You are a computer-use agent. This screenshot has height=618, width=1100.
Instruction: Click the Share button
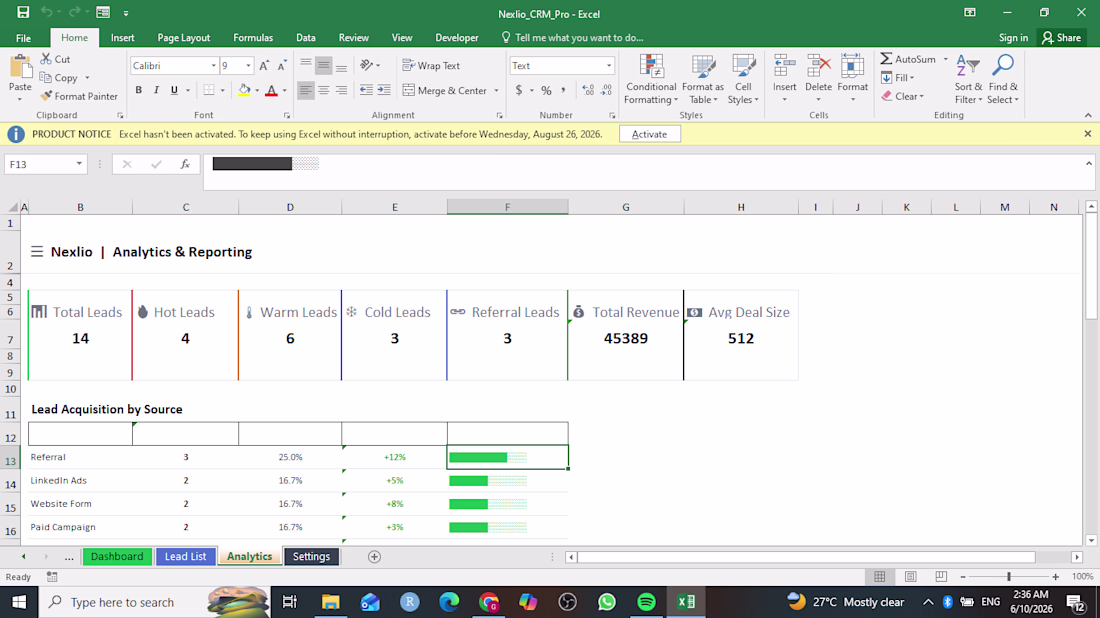(x=1061, y=38)
